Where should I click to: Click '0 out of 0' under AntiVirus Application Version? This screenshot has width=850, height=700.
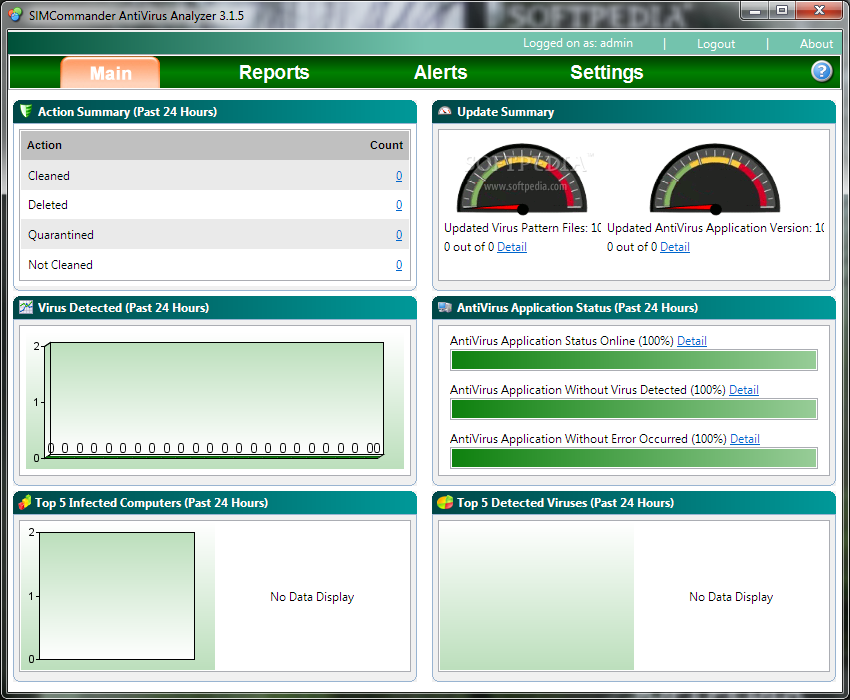pyautogui.click(x=632, y=247)
